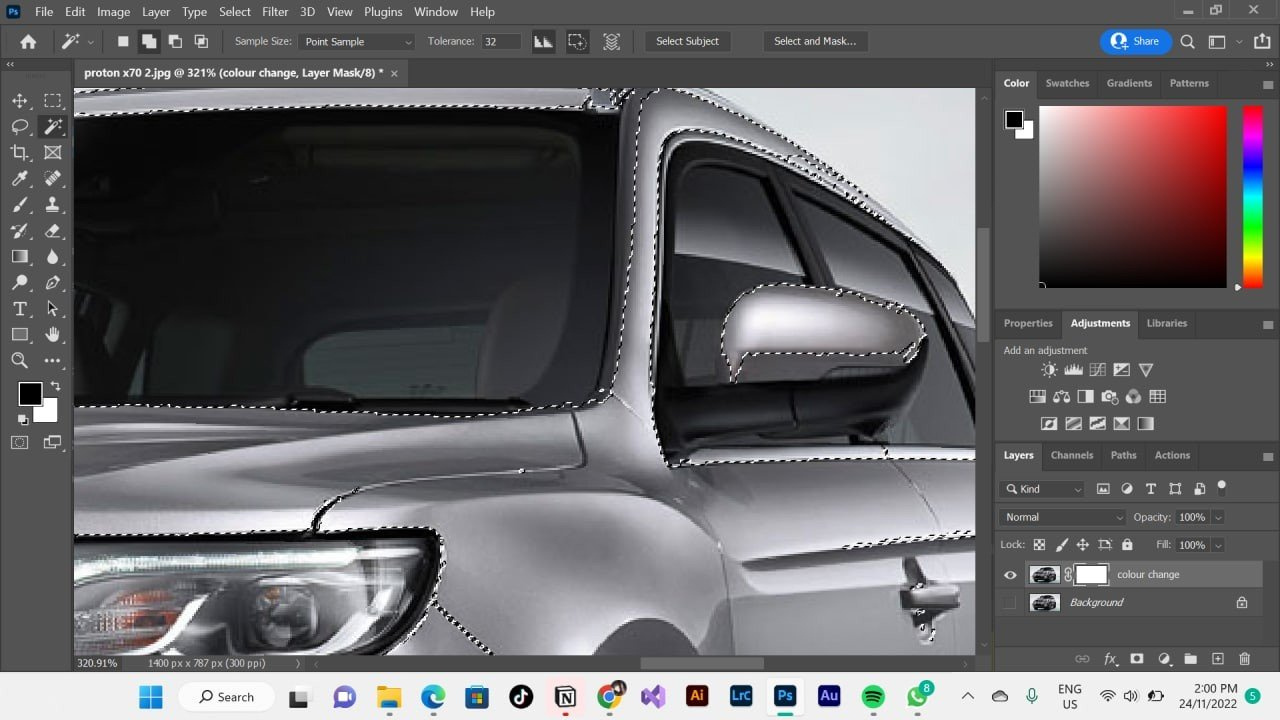
Task: Choose the Lasso tool
Action: (20, 127)
